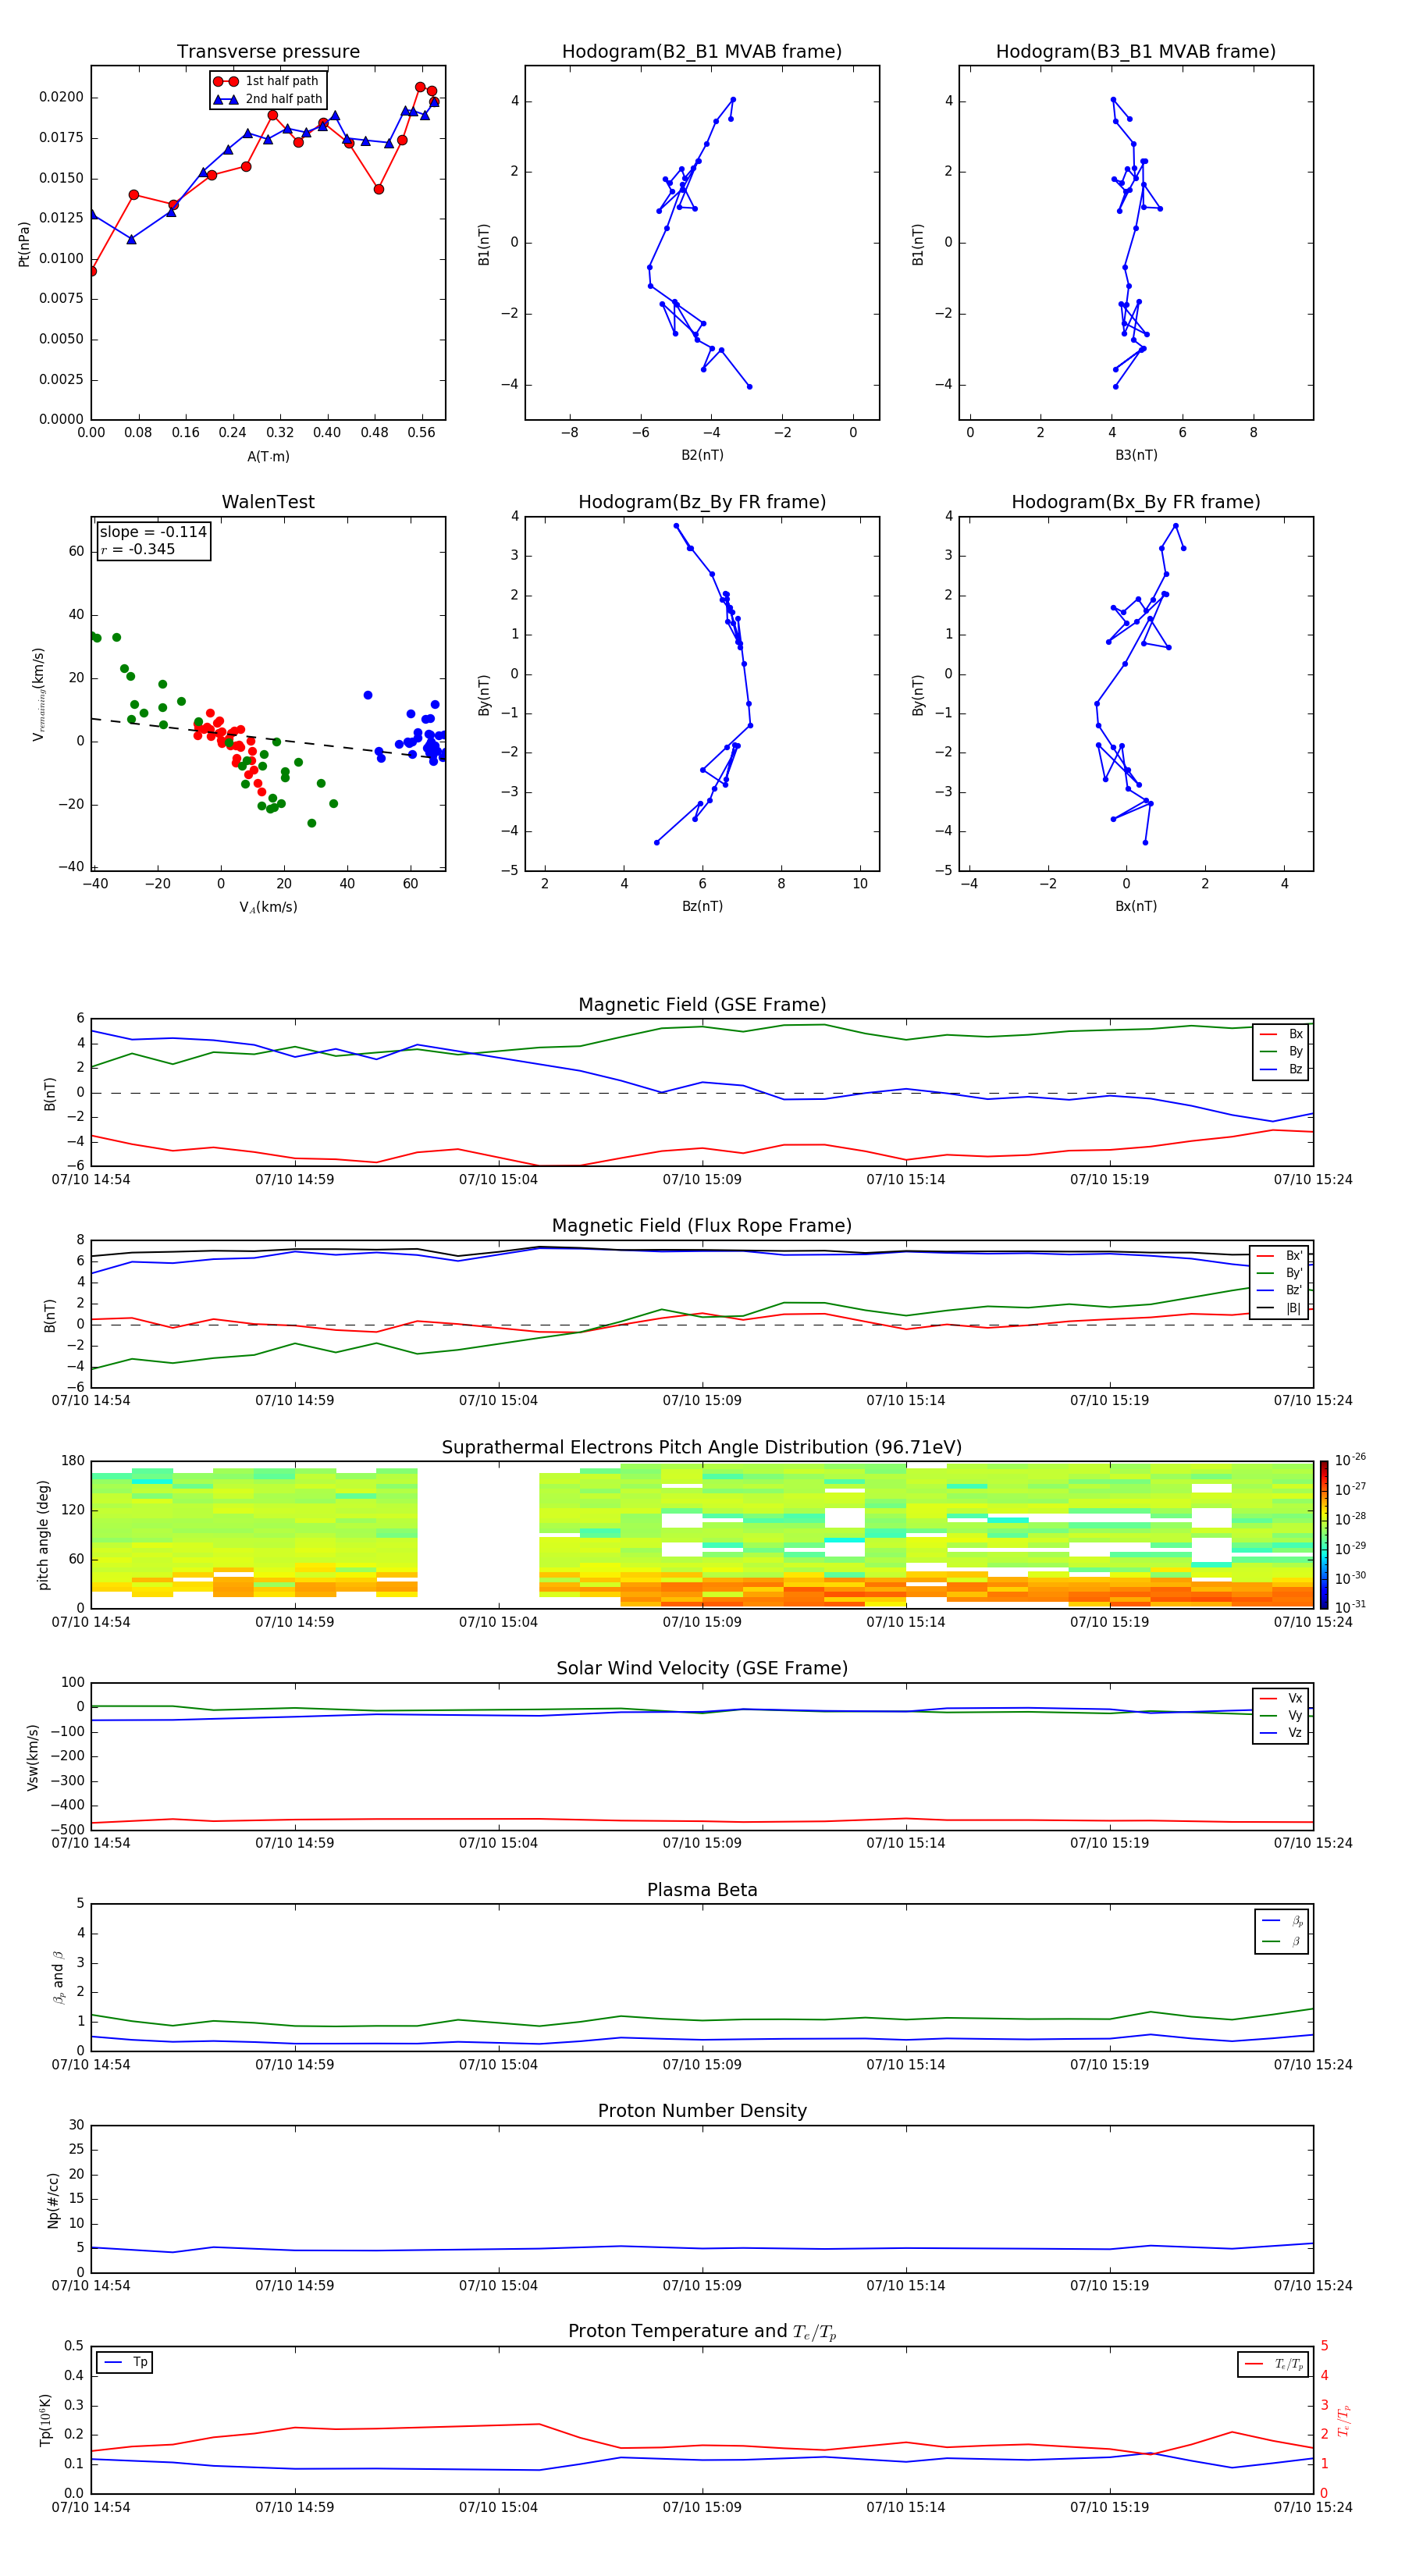Click the 'Pt(nPa)' y-axis label

click(x=24, y=244)
